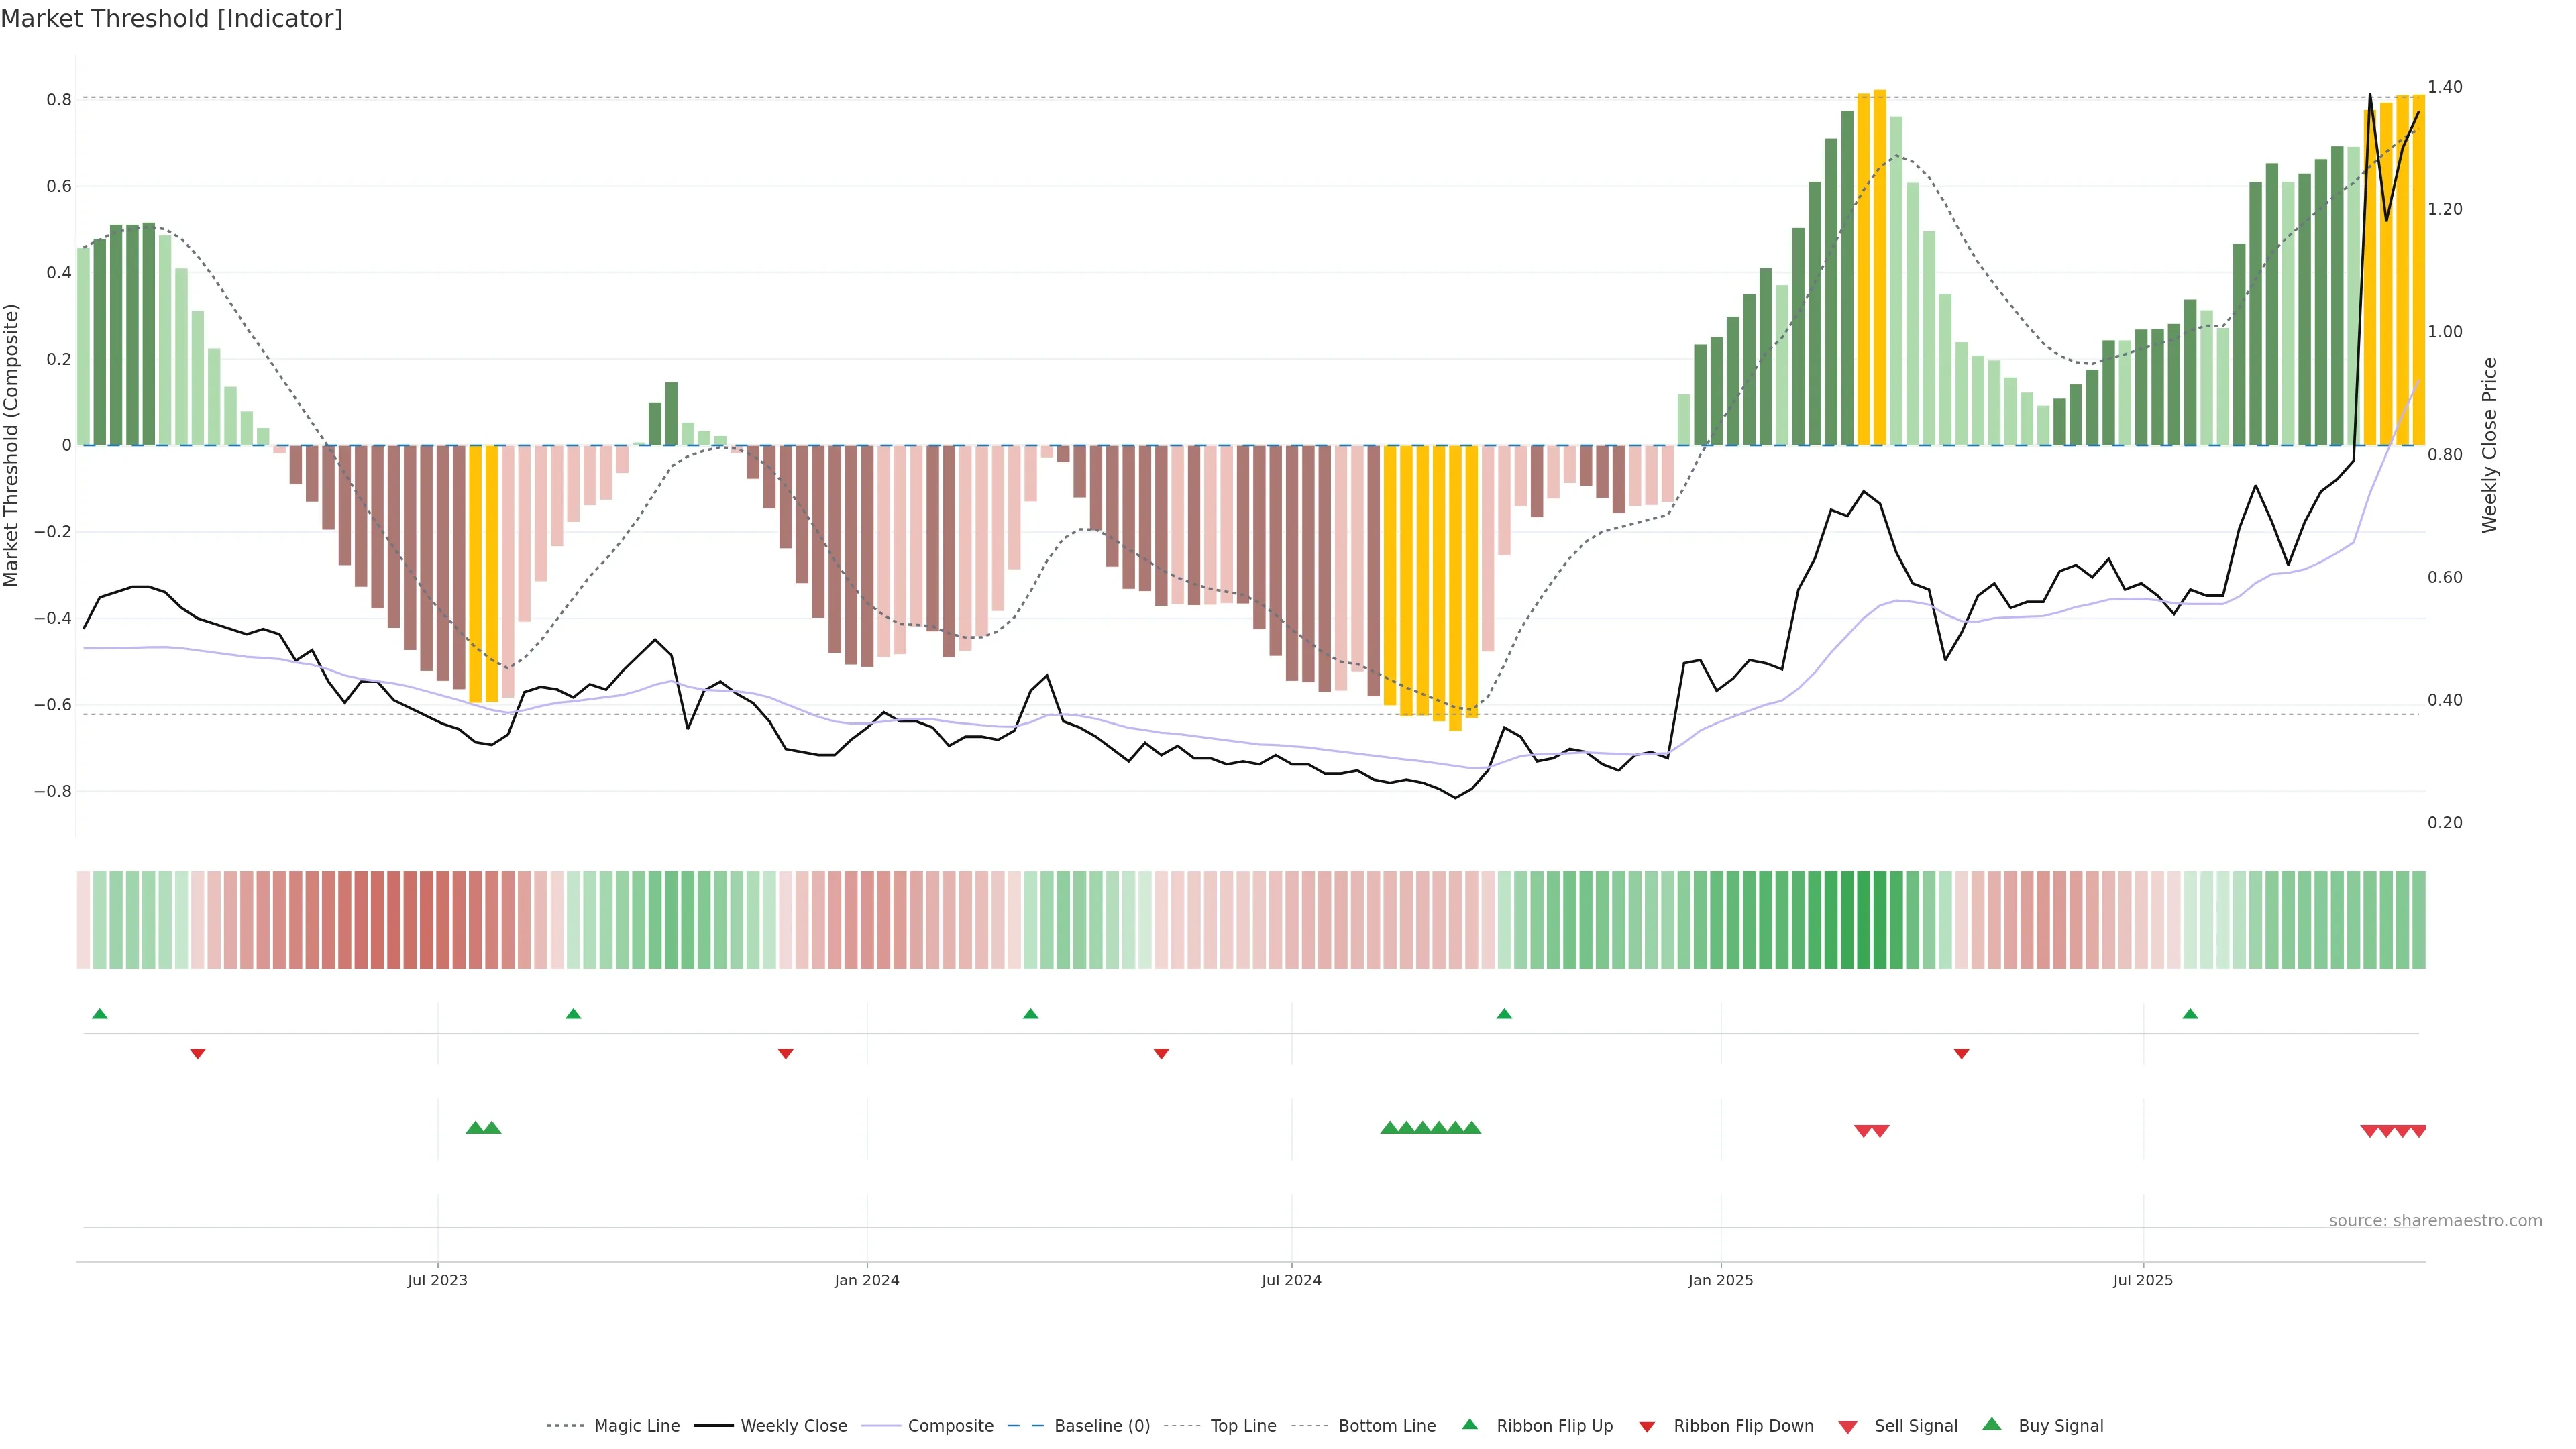Click the first green ribbon flip up triangle

99,1014
